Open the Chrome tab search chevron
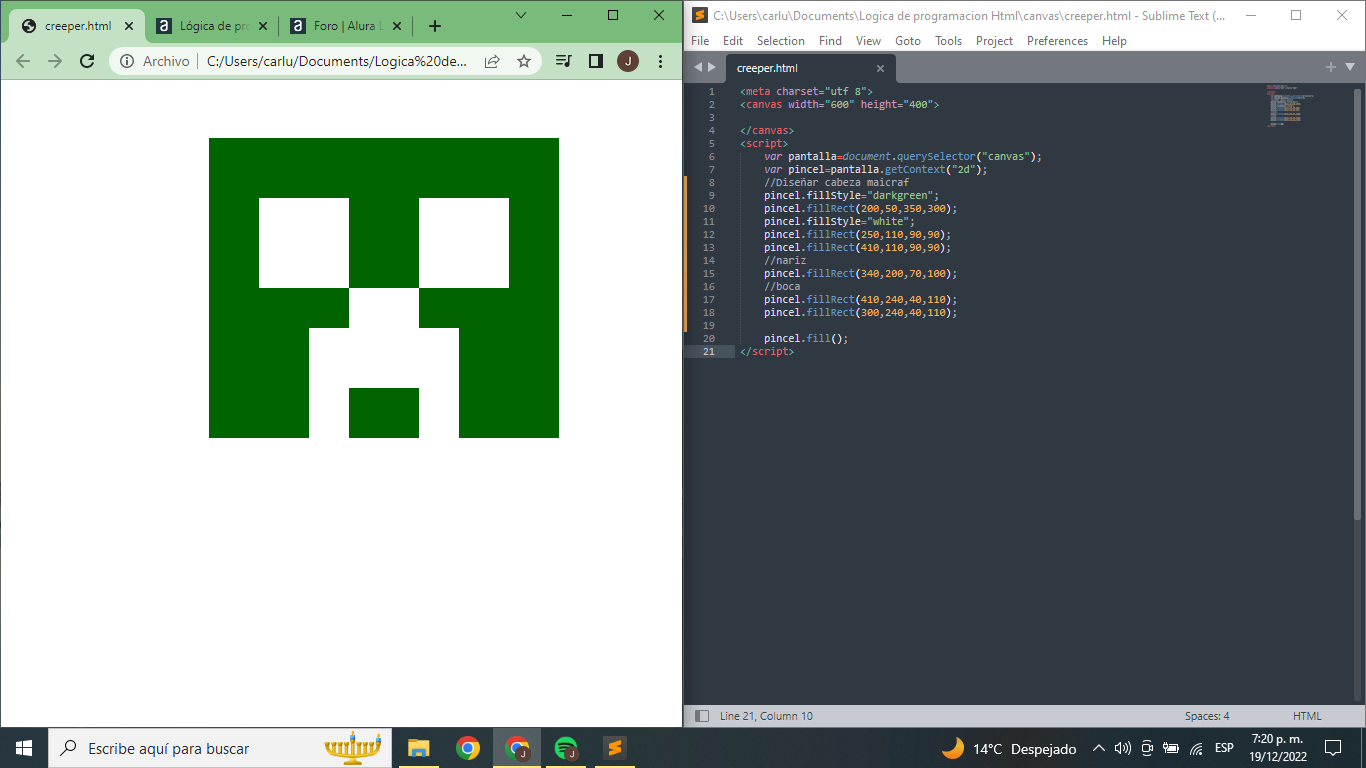Image resolution: width=1366 pixels, height=768 pixels. tap(521, 15)
